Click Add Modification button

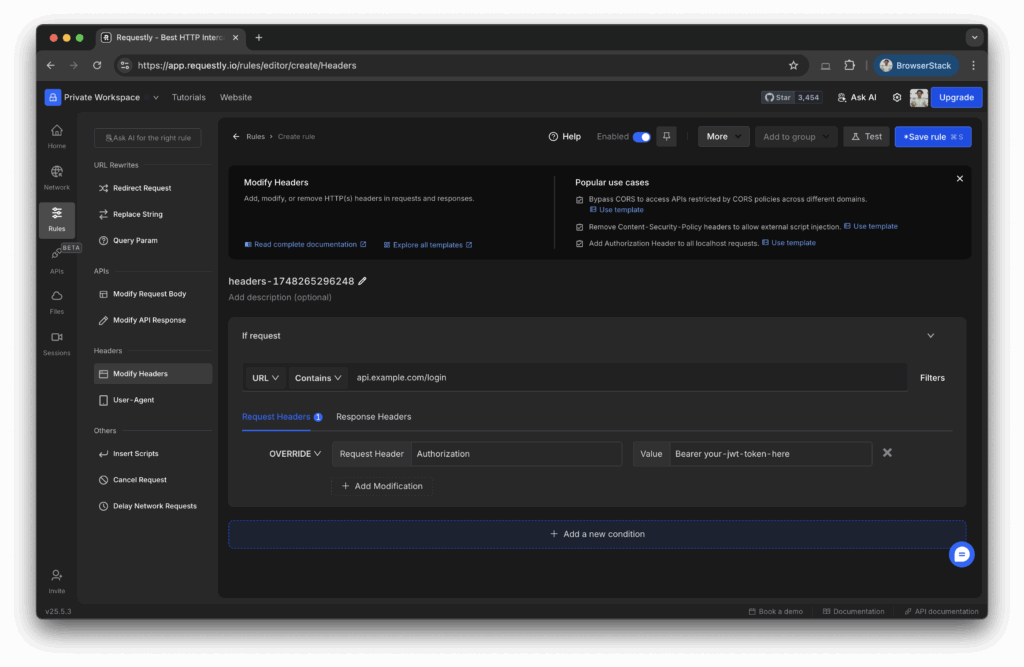pyautogui.click(x=382, y=486)
